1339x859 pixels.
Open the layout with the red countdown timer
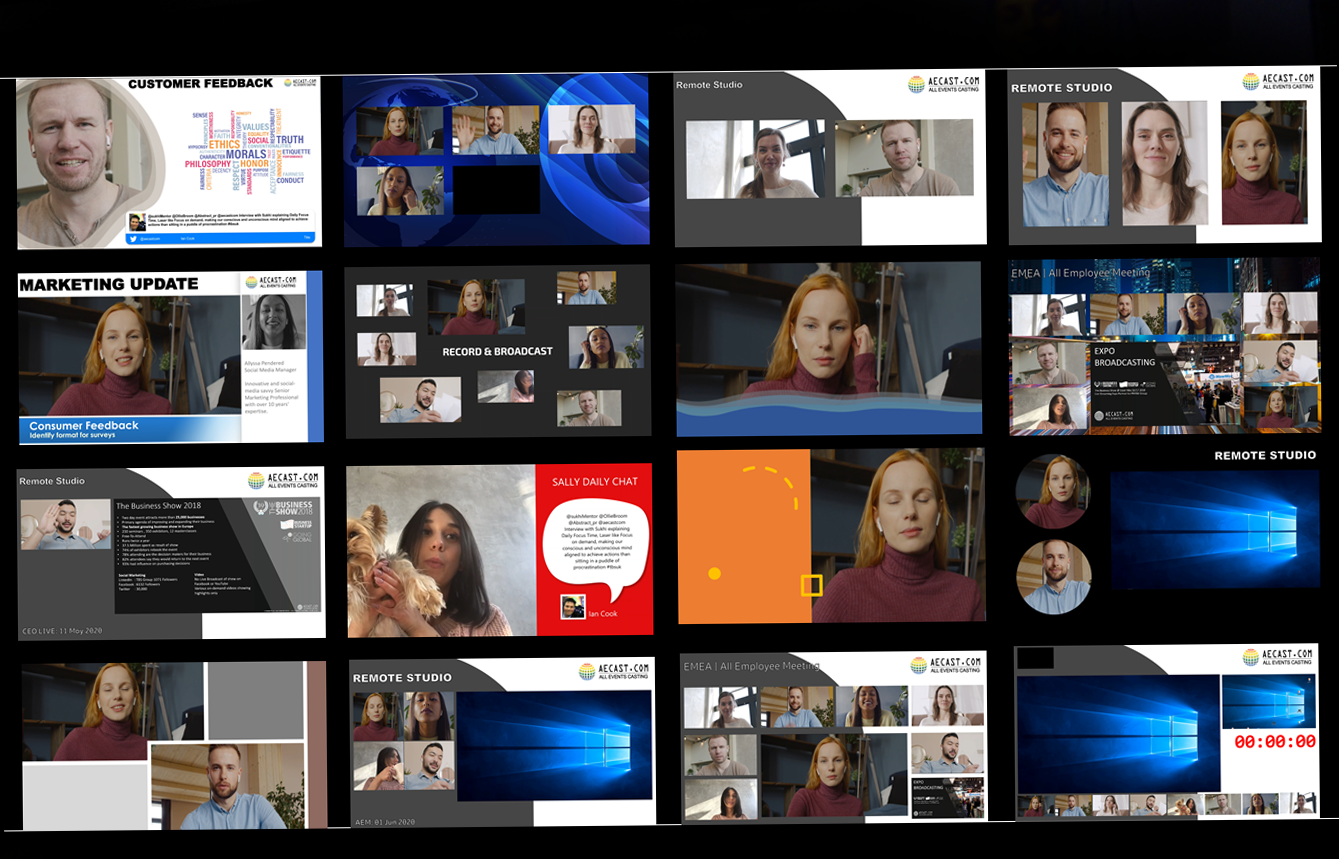pyautogui.click(x=1166, y=732)
